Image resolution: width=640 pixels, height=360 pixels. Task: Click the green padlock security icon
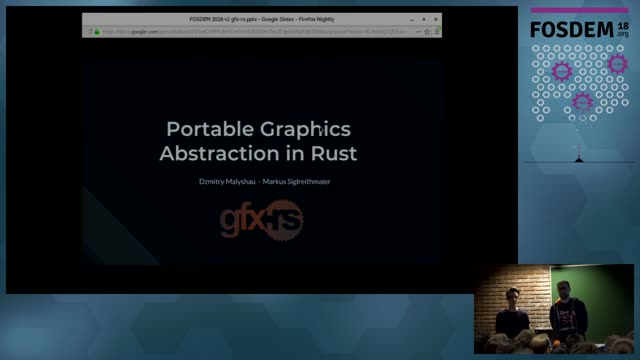click(x=97, y=31)
